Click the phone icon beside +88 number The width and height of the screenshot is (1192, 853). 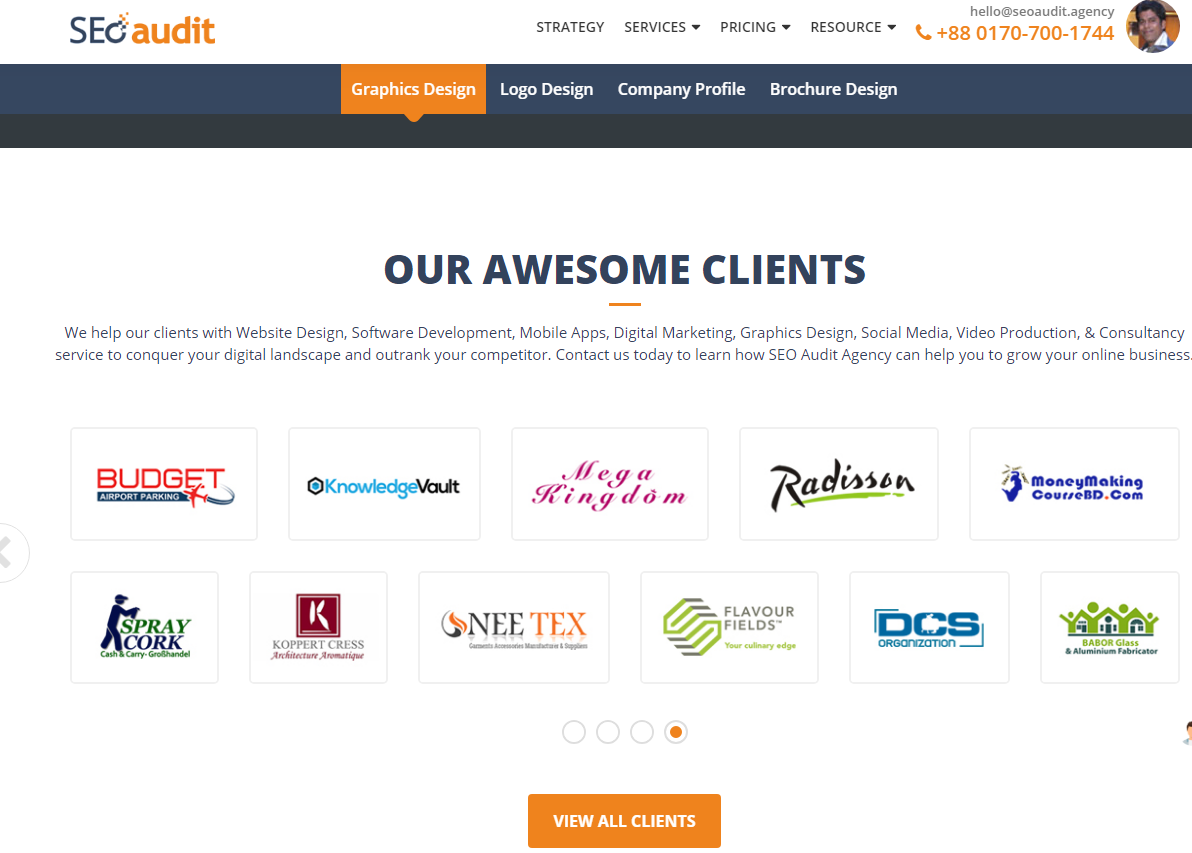coord(923,33)
